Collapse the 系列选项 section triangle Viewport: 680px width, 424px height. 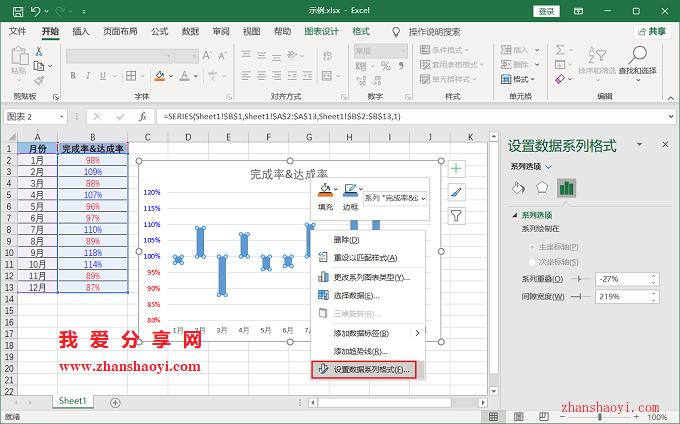[x=515, y=215]
